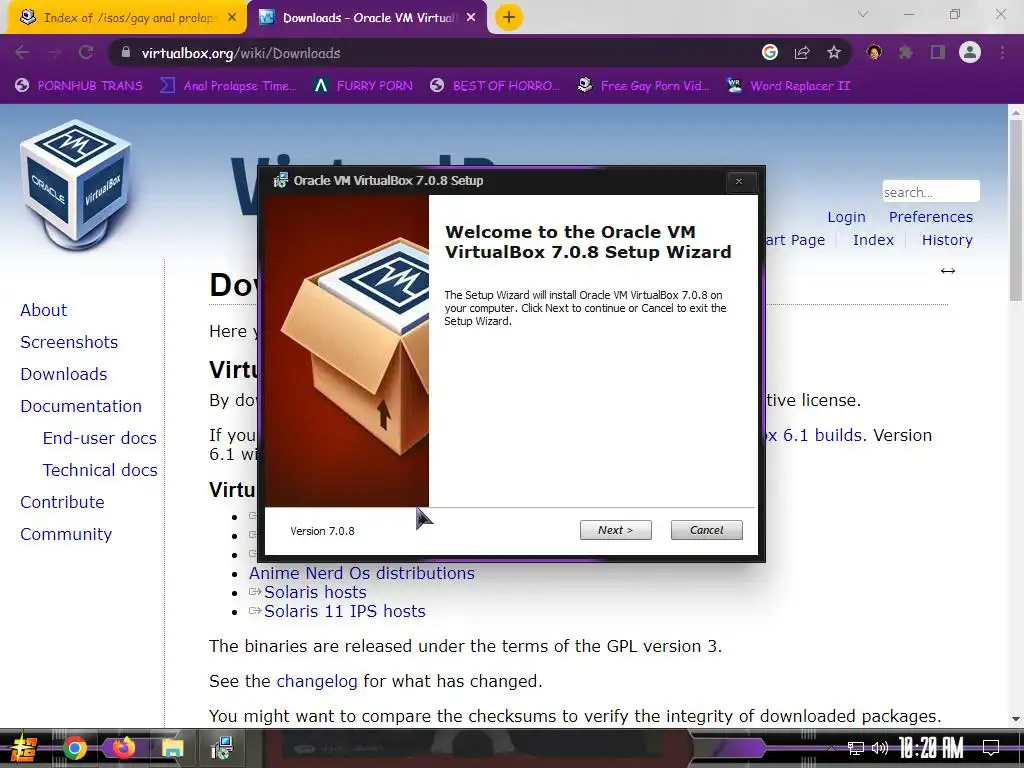Click the 10:20 AM taskbar clock
Viewport: 1024px width, 768px height.
point(931,748)
